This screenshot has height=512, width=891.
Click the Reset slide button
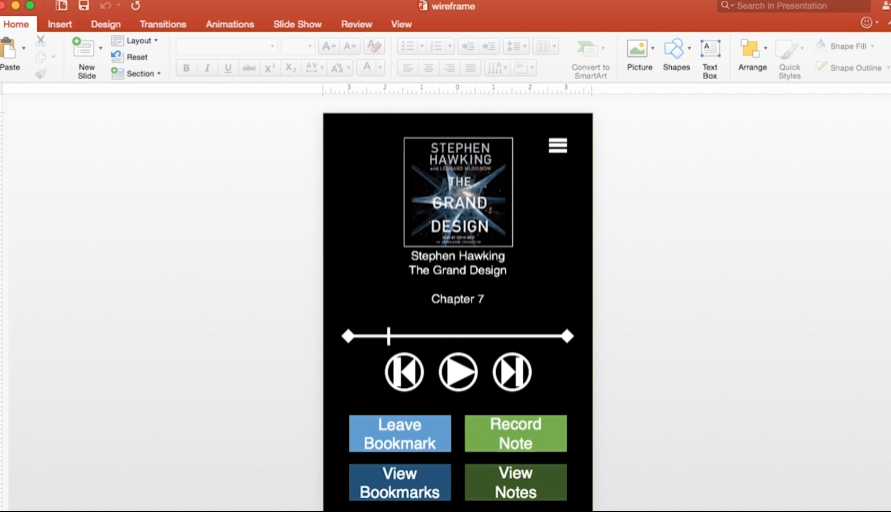pos(130,57)
